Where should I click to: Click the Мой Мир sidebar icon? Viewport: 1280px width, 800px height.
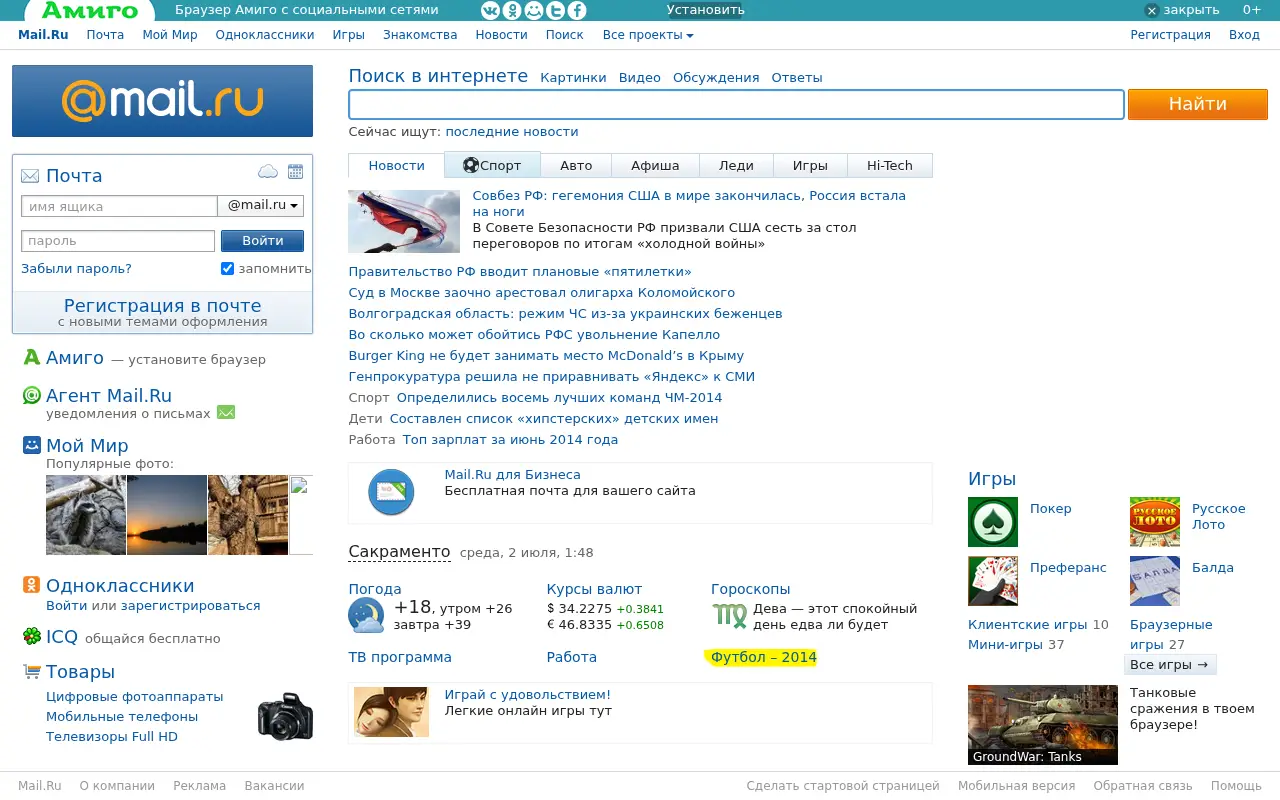[x=32, y=445]
